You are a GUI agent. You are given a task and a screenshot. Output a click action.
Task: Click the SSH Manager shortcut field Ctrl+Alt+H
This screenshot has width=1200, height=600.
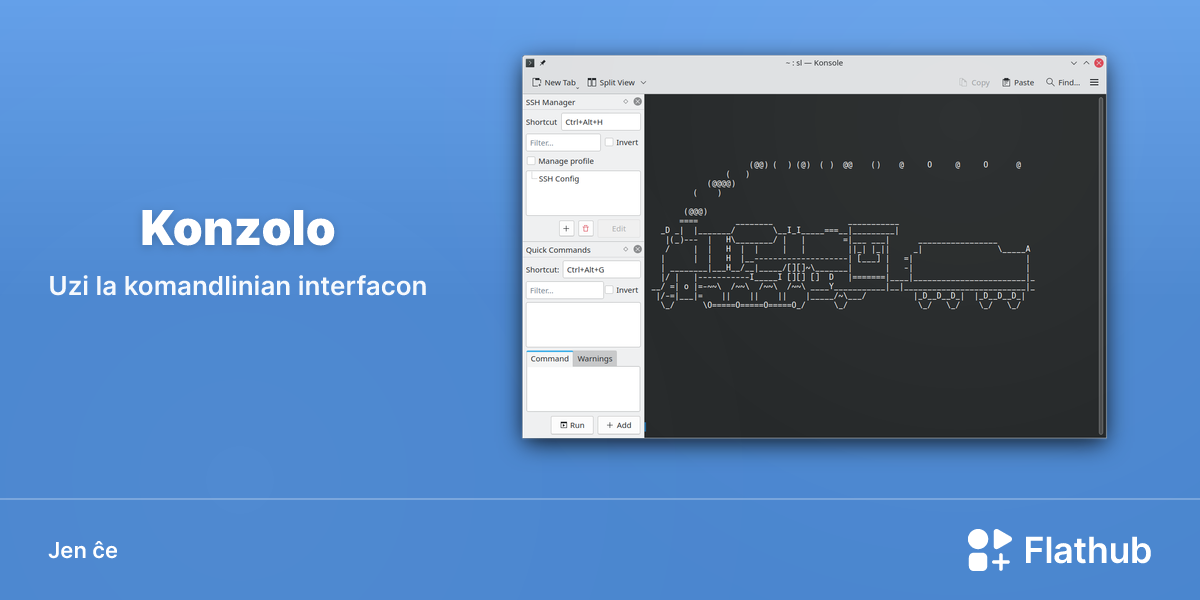[x=601, y=122]
